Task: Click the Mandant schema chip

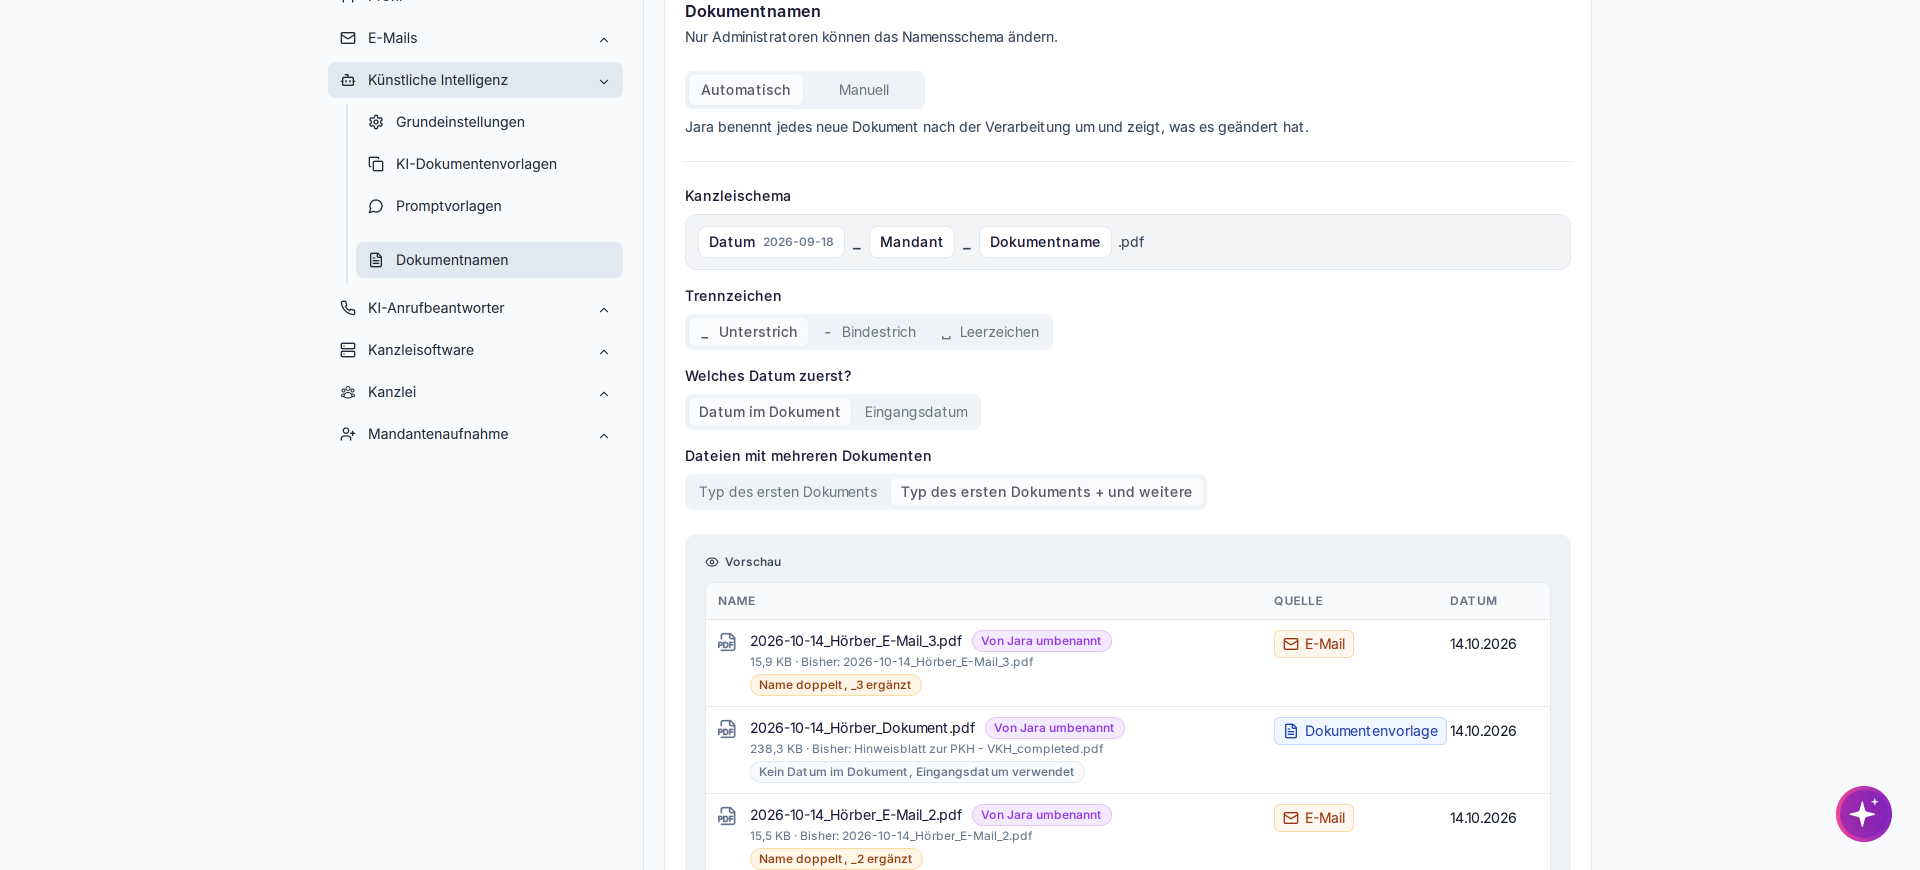Action: [911, 242]
